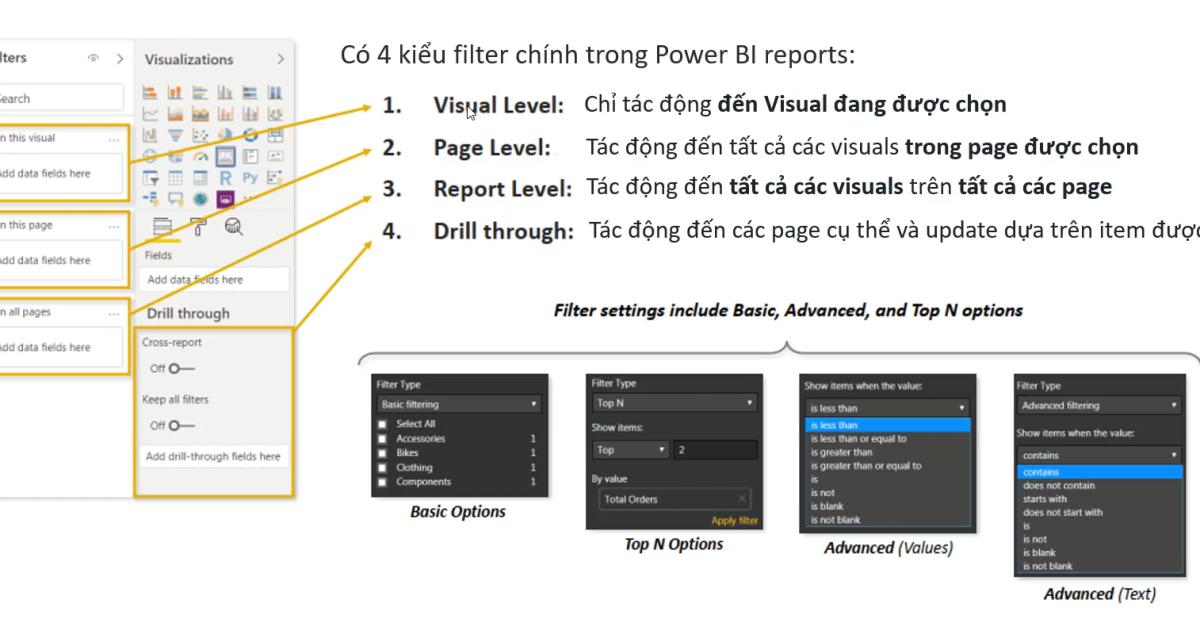Viewport: 1200px width, 630px height.
Task: Insert the purple Power Apps visual
Action: (225, 199)
